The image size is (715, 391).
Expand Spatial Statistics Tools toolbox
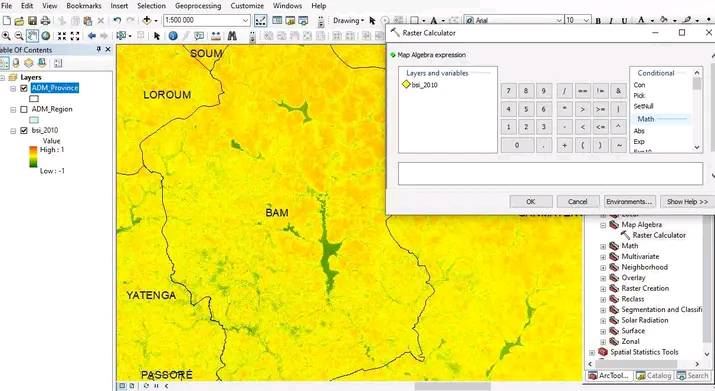[592, 353]
